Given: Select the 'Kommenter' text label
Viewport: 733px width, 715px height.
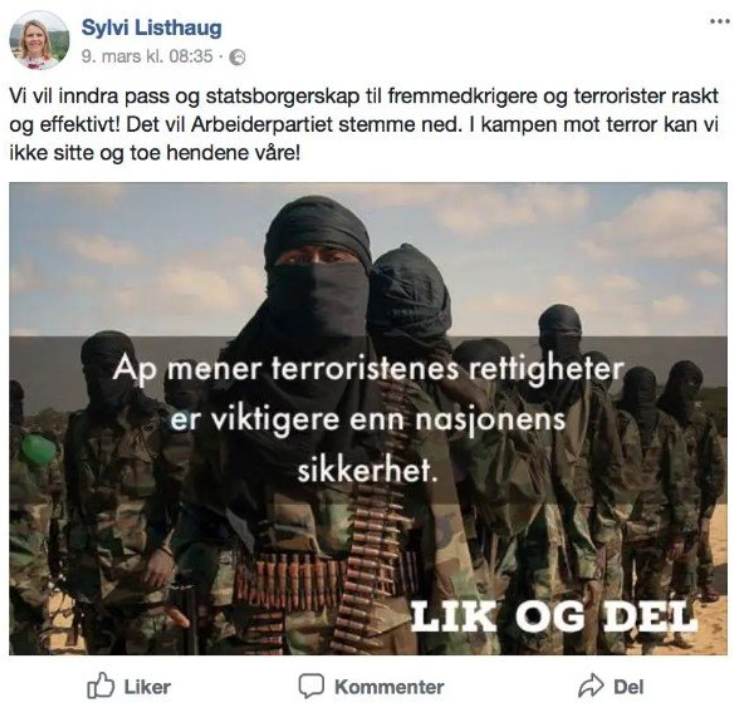Looking at the screenshot, I should [389, 687].
